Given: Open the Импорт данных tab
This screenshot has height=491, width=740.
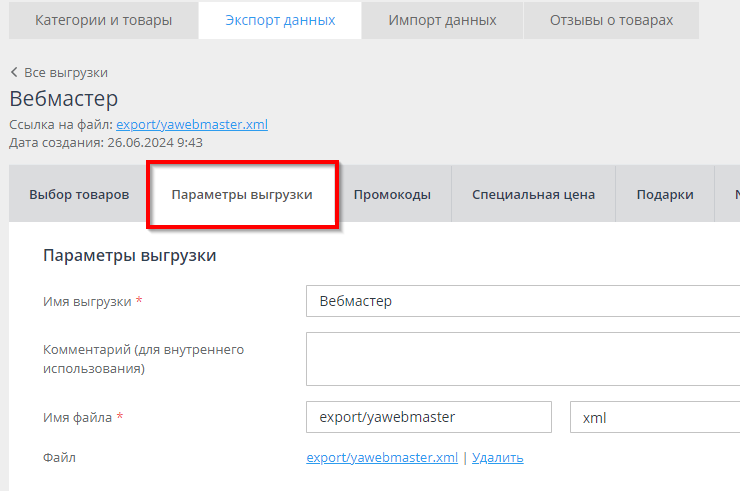Looking at the screenshot, I should (442, 20).
